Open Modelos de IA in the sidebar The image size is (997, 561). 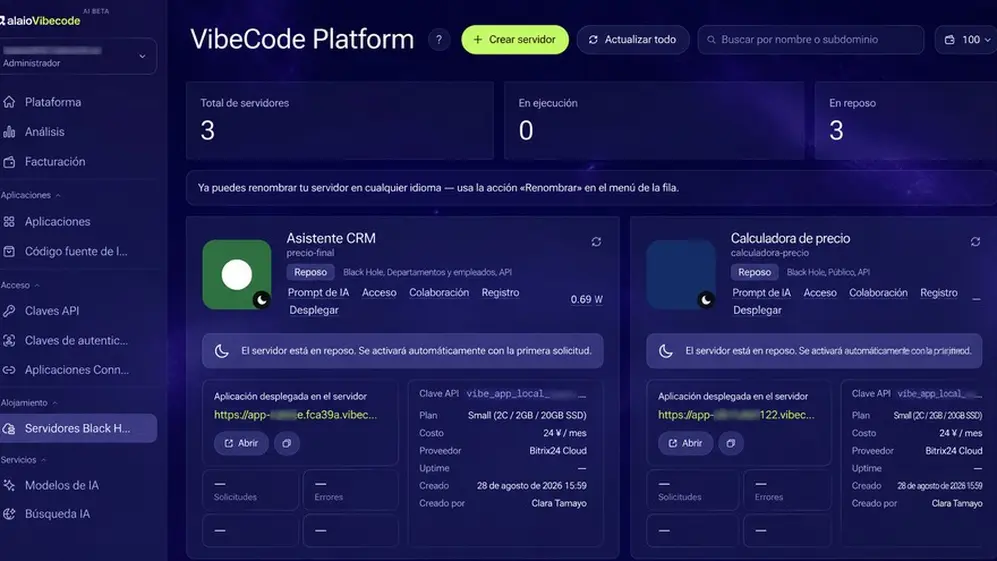62,485
